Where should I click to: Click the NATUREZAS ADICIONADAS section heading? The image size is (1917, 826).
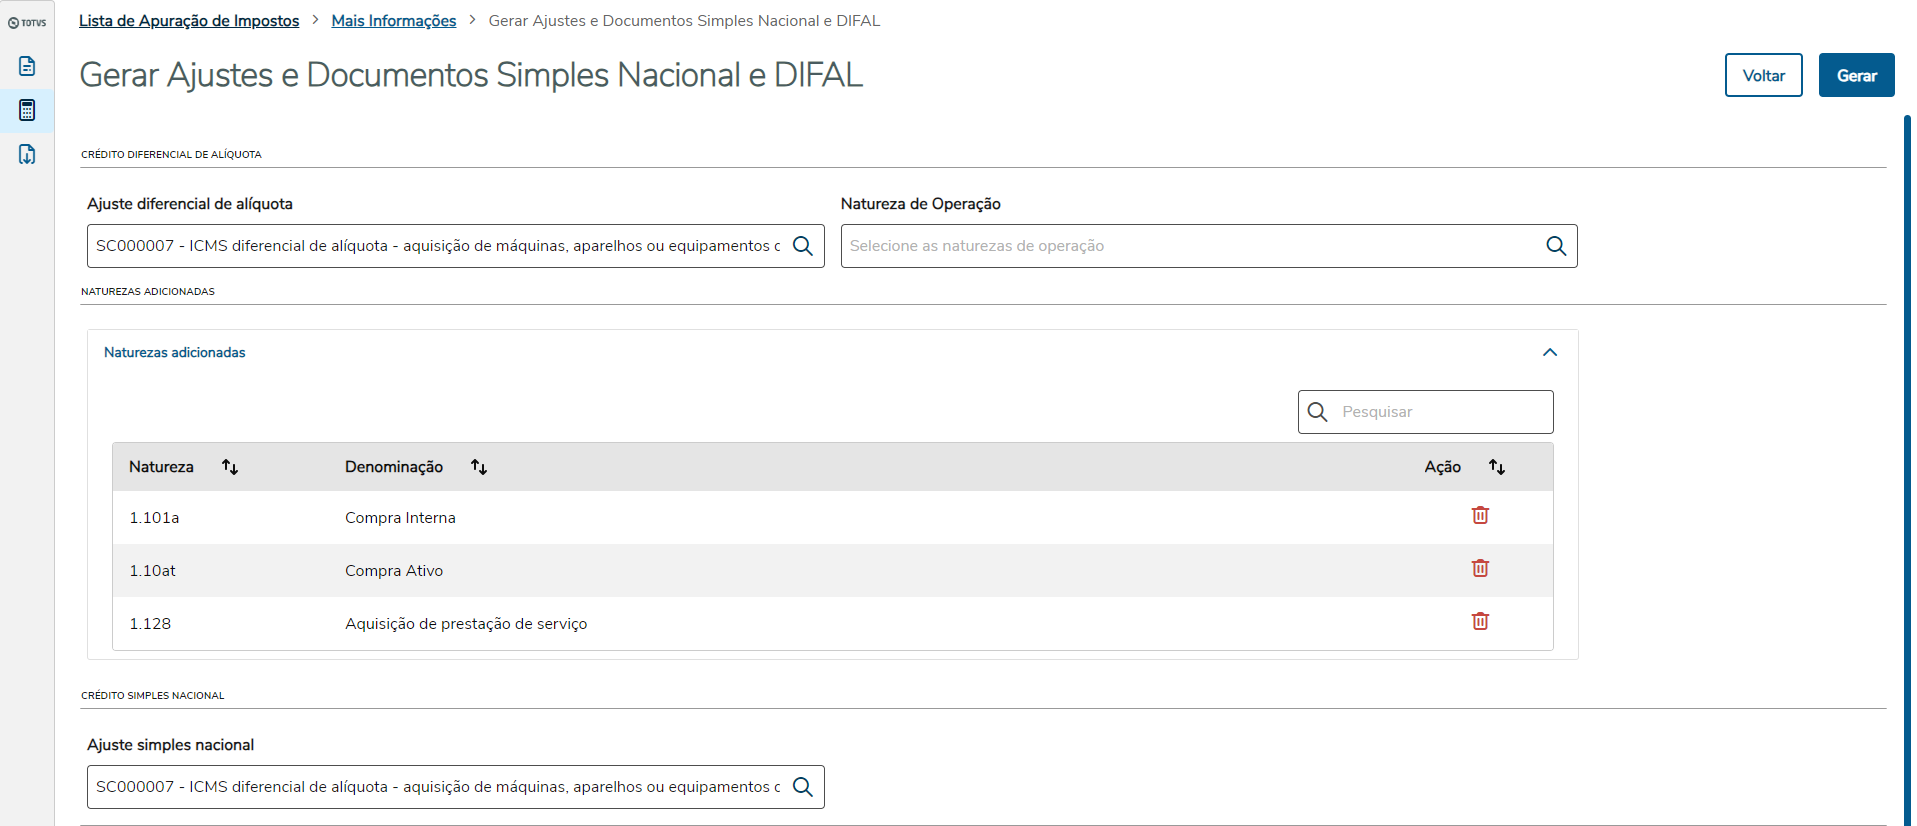pyautogui.click(x=148, y=292)
